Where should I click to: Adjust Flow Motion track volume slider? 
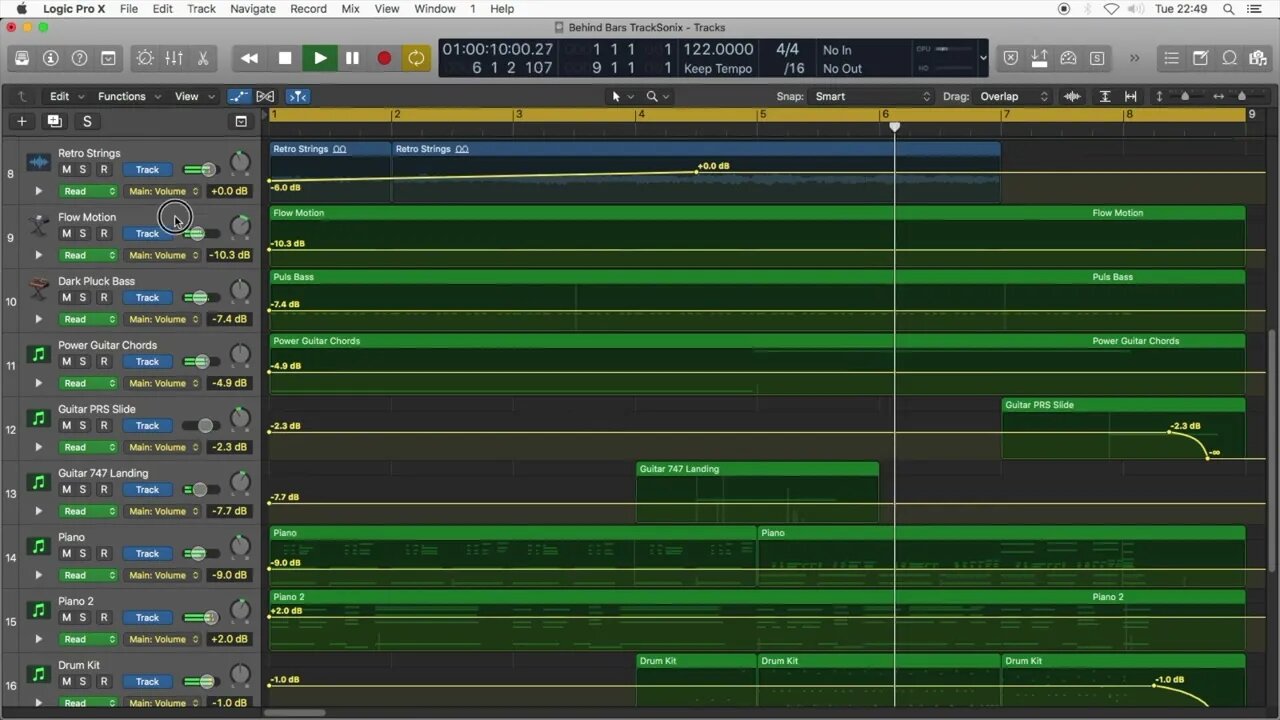(x=200, y=234)
